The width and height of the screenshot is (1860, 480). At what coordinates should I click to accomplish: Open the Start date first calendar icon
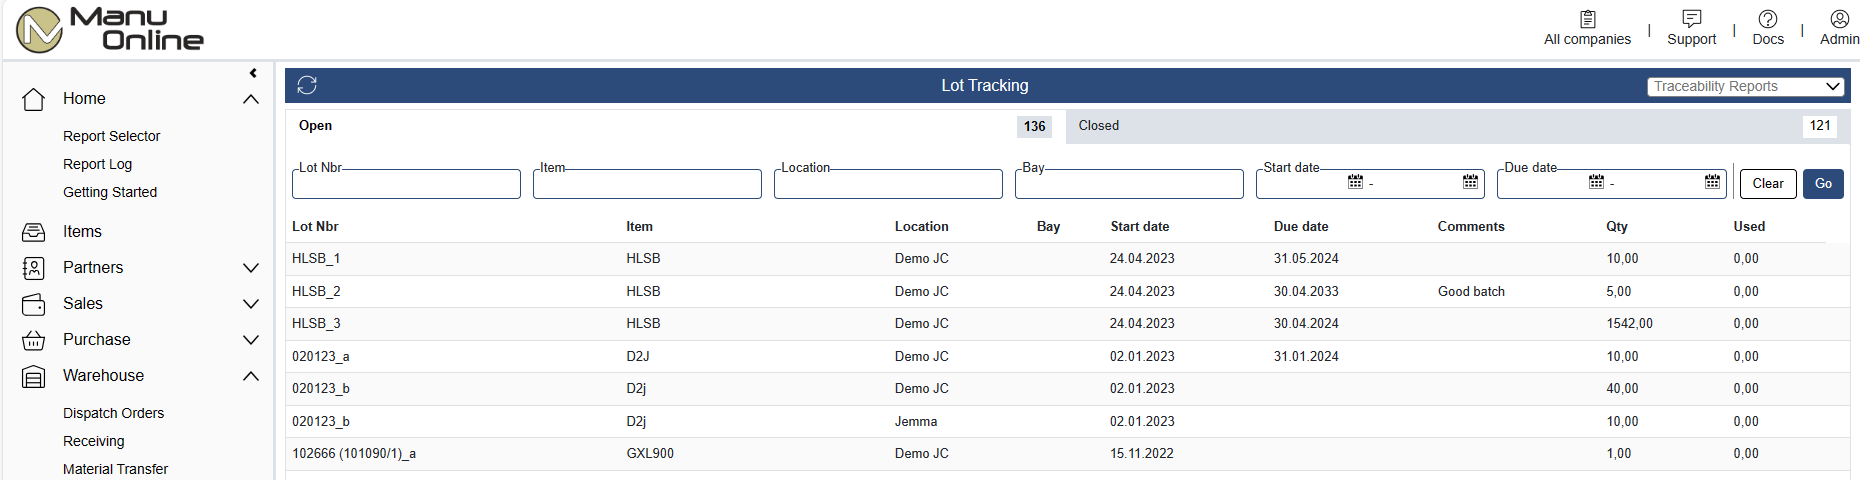tap(1355, 182)
